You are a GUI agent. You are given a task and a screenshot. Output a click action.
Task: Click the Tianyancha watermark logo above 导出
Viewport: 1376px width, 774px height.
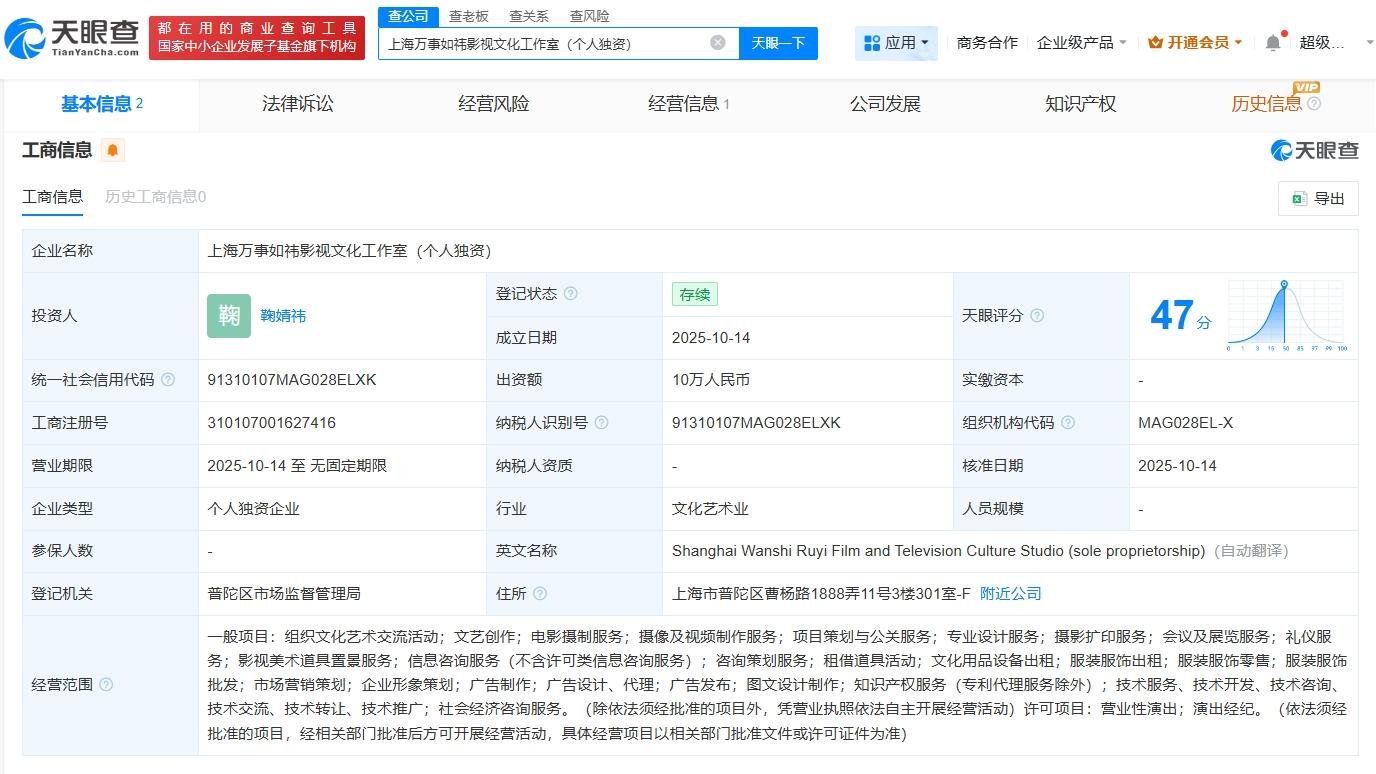[1281, 150]
